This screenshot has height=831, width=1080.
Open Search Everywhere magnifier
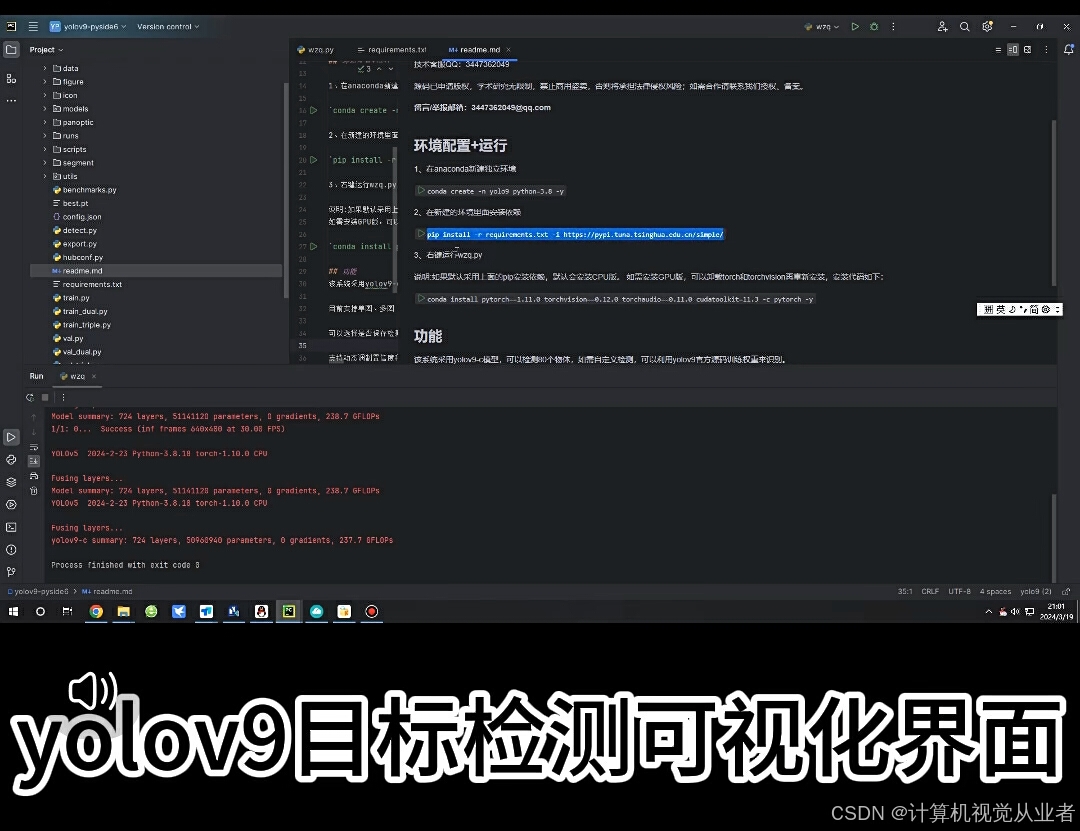coord(964,26)
